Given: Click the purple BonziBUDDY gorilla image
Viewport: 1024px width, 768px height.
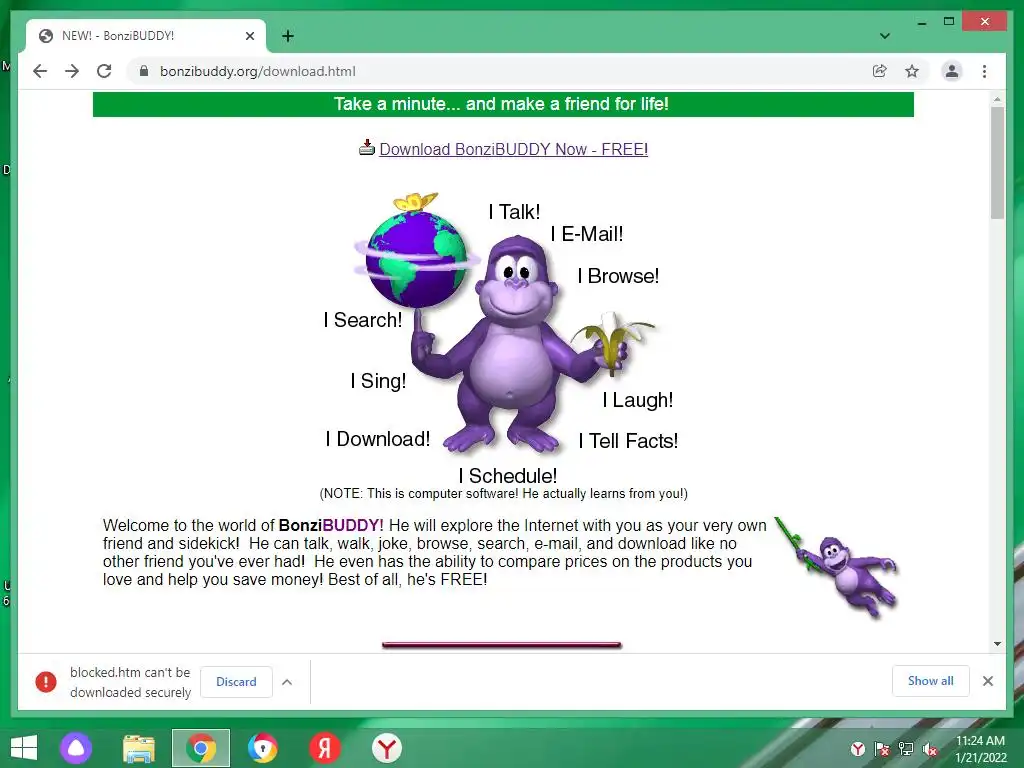Looking at the screenshot, I should click(519, 344).
